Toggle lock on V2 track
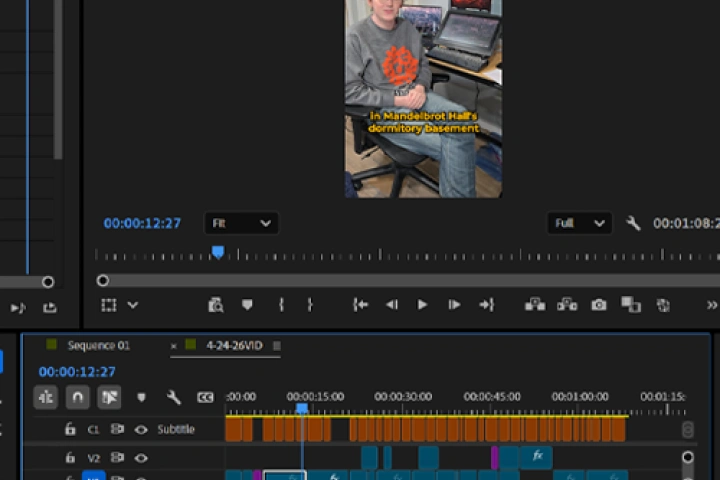Image resolution: width=720 pixels, height=480 pixels. [70, 457]
